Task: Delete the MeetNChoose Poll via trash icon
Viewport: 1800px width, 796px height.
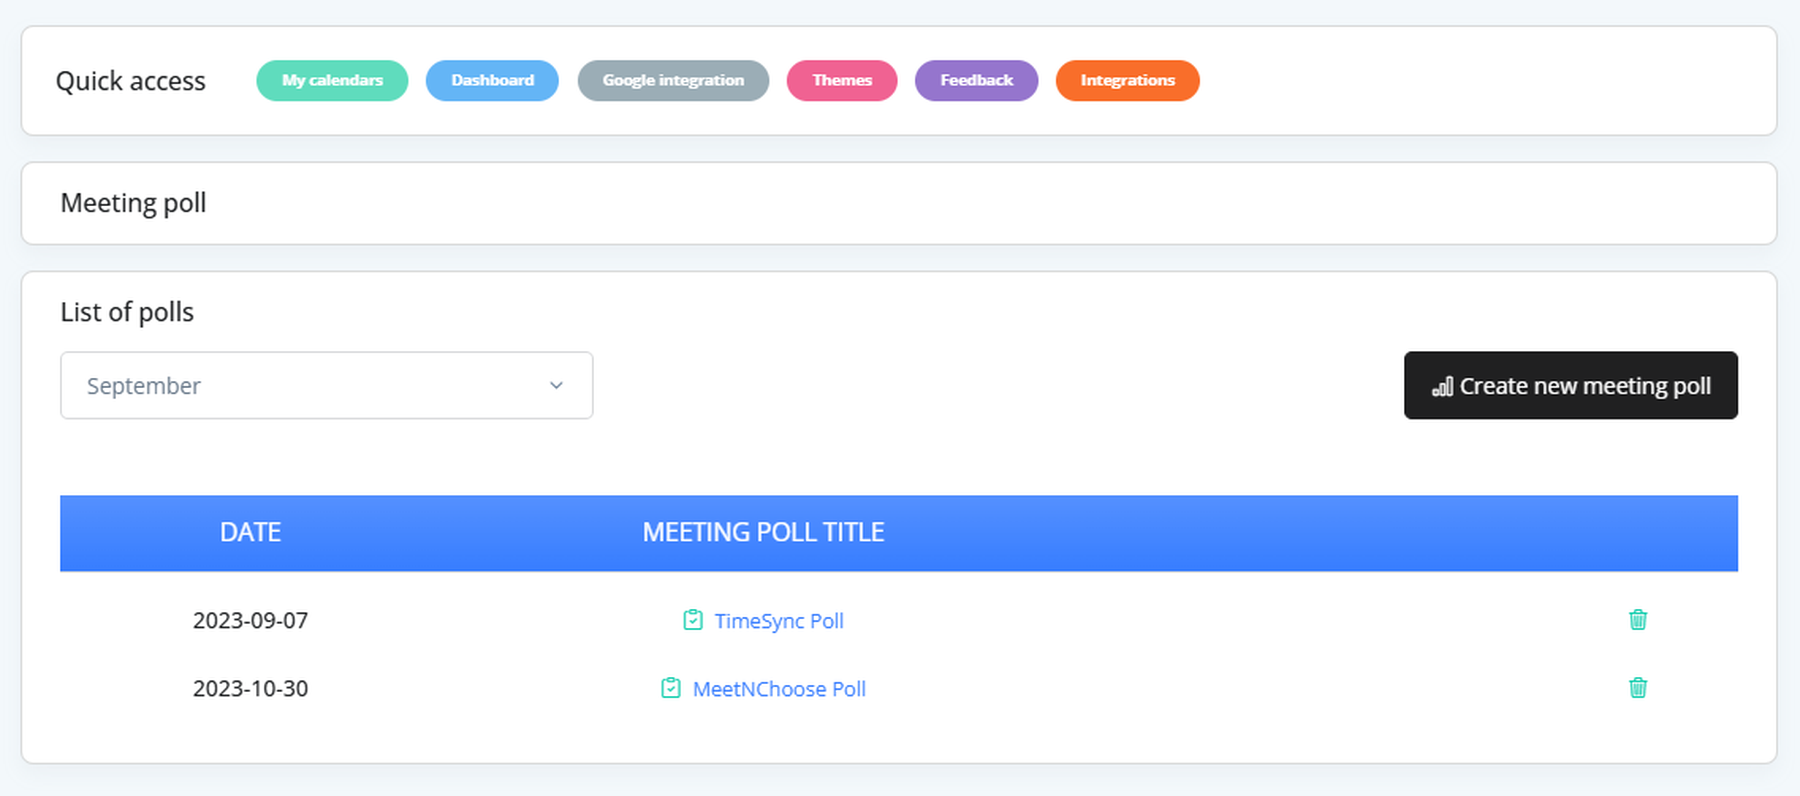Action: click(1637, 688)
